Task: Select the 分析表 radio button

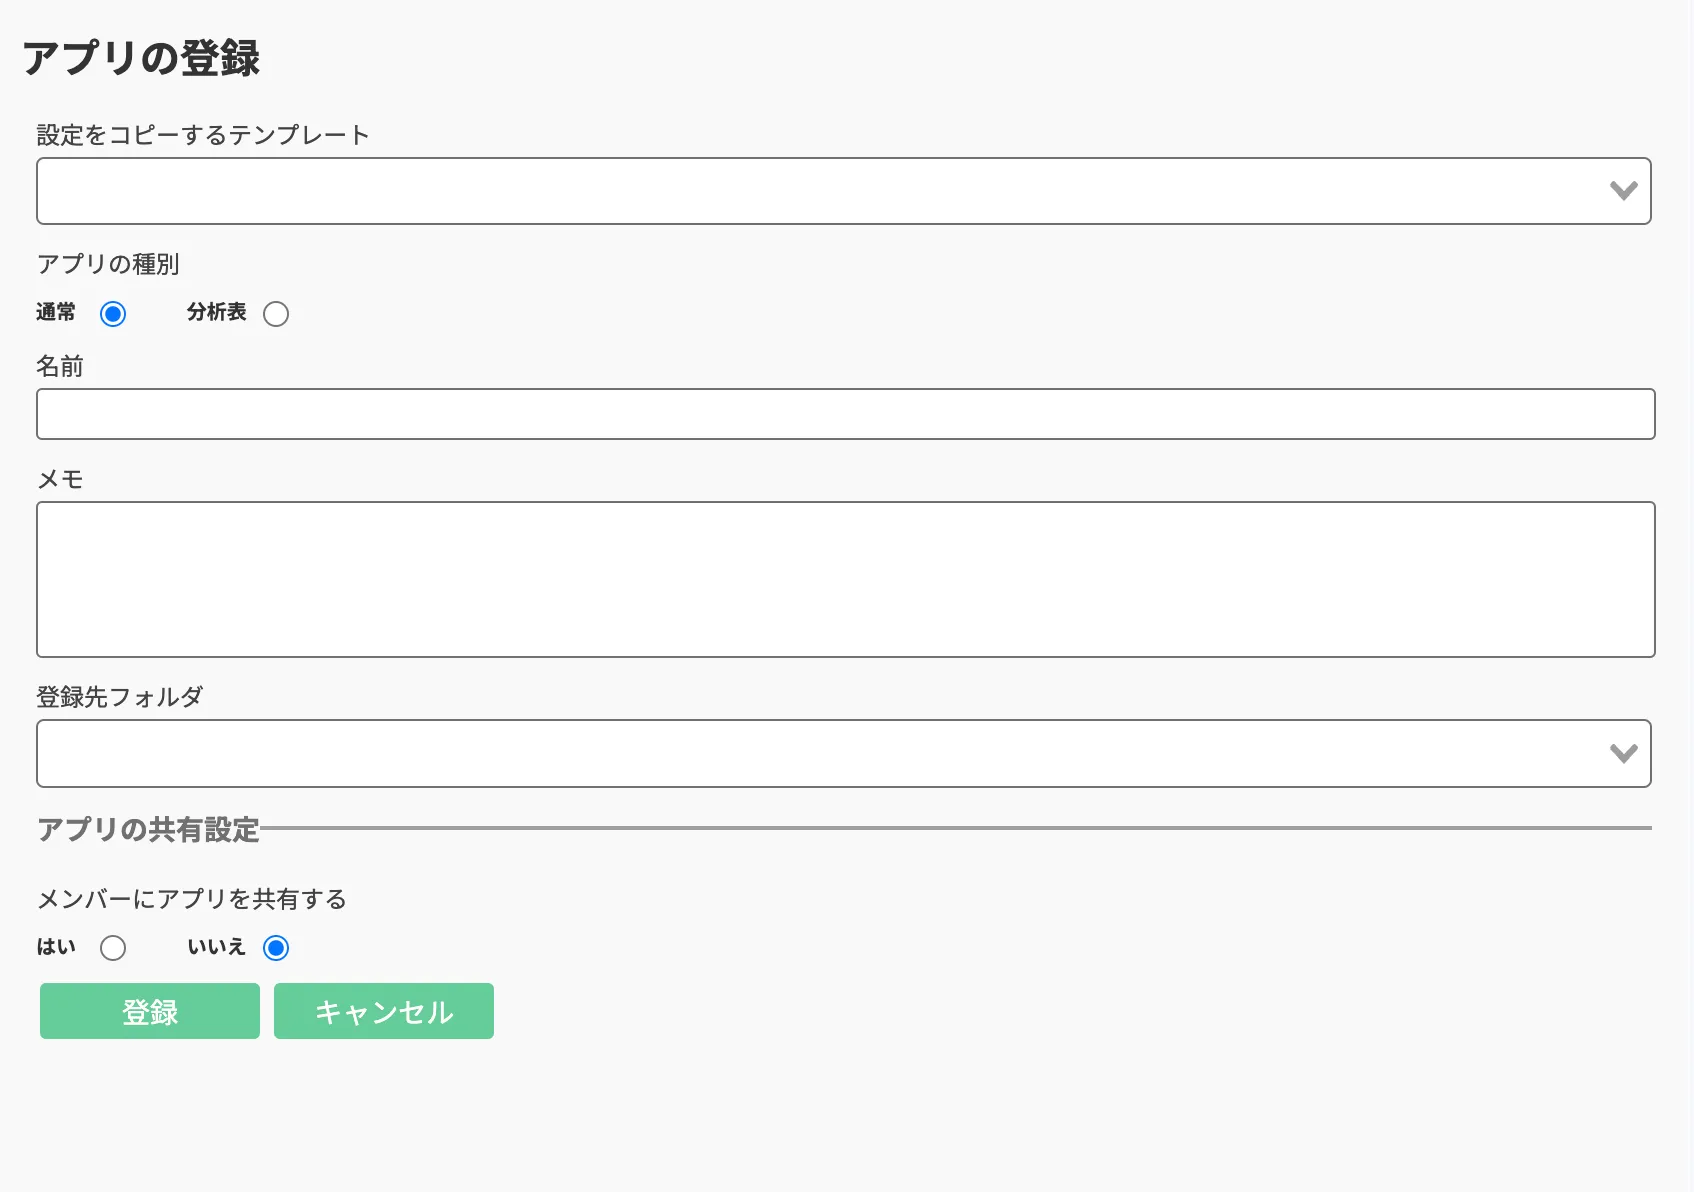Action: tap(276, 314)
